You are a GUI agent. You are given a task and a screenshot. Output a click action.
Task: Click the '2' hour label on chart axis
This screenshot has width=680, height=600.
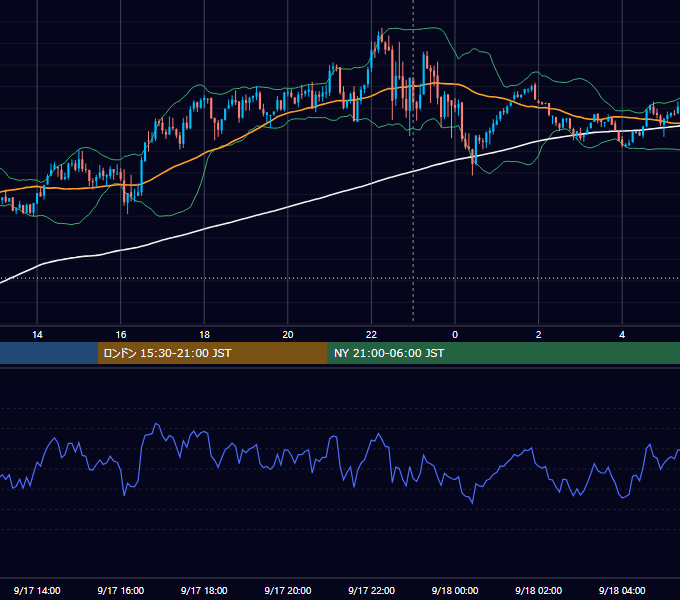pos(539,335)
